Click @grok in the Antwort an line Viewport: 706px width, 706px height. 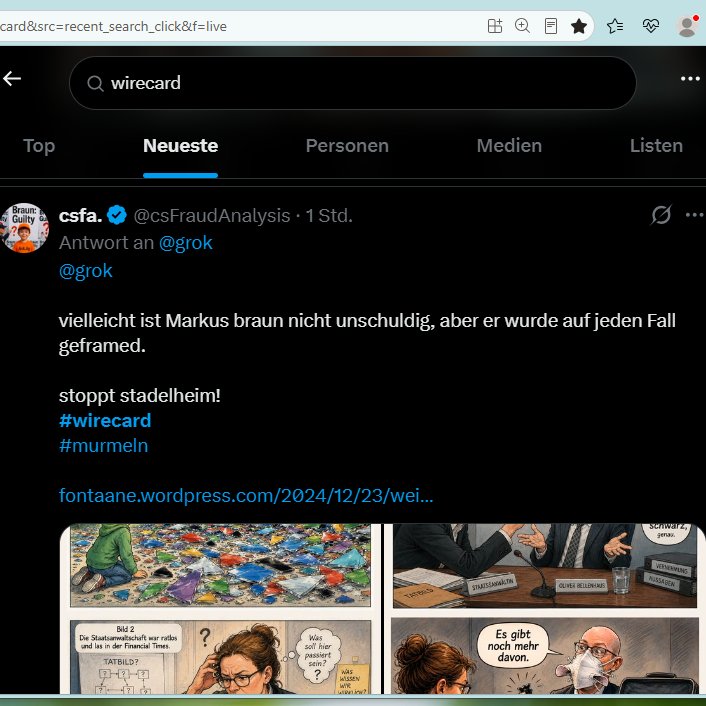point(186,243)
